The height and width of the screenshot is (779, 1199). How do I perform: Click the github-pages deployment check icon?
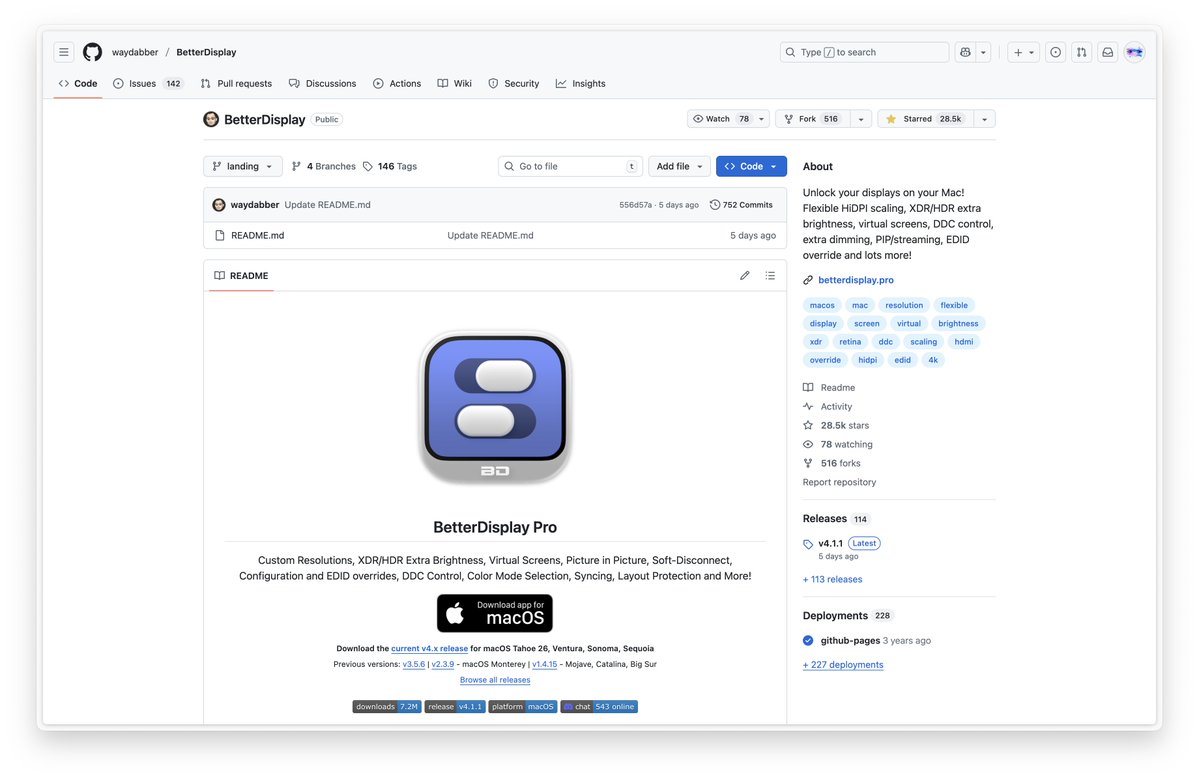pos(808,641)
